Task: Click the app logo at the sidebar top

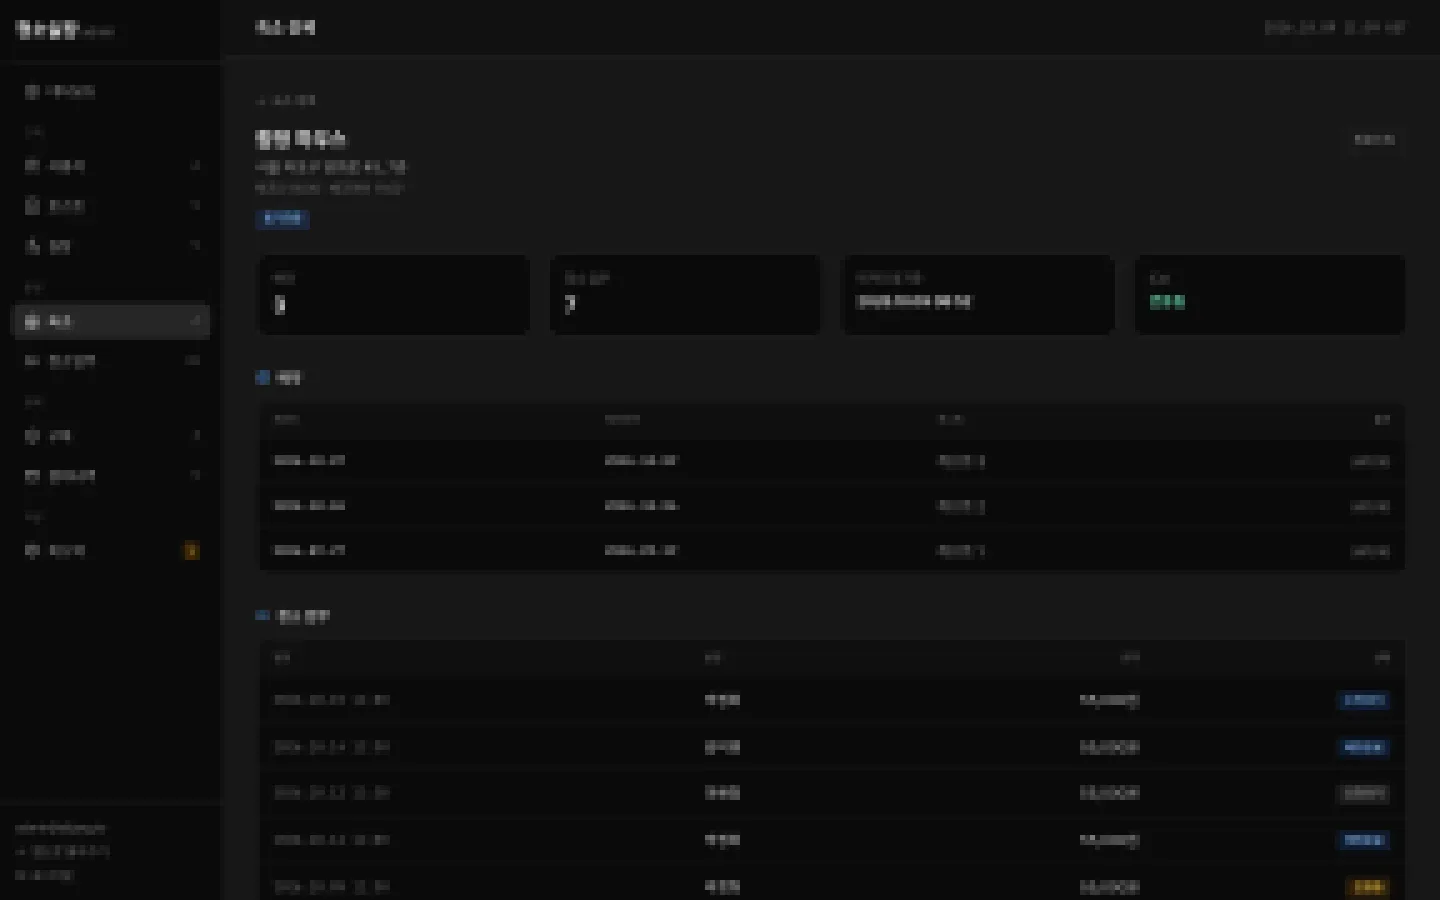Action: (x=64, y=29)
